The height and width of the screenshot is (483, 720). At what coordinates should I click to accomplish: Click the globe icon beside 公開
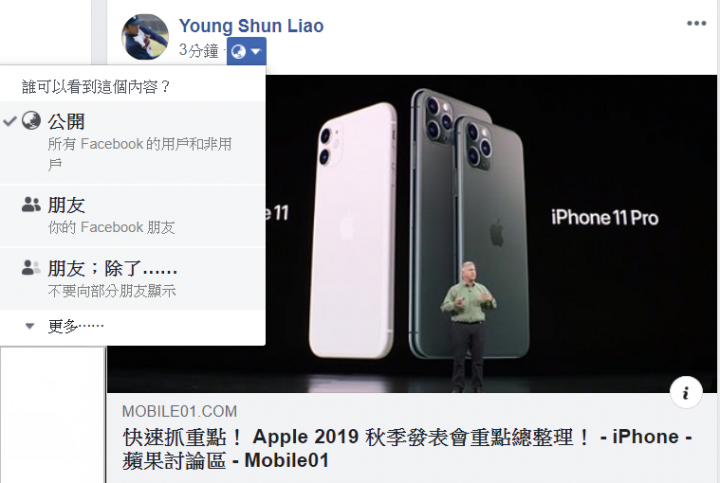pyautogui.click(x=31, y=121)
